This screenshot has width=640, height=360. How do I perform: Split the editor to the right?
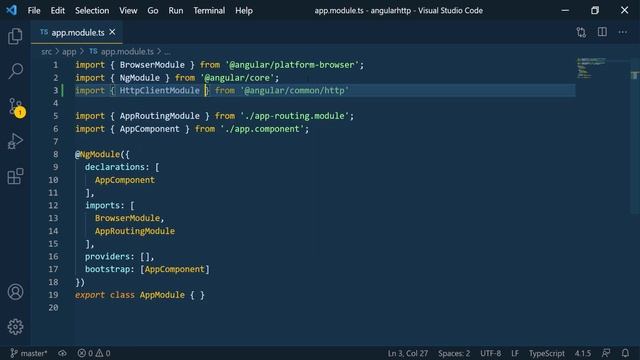pyautogui.click(x=602, y=32)
